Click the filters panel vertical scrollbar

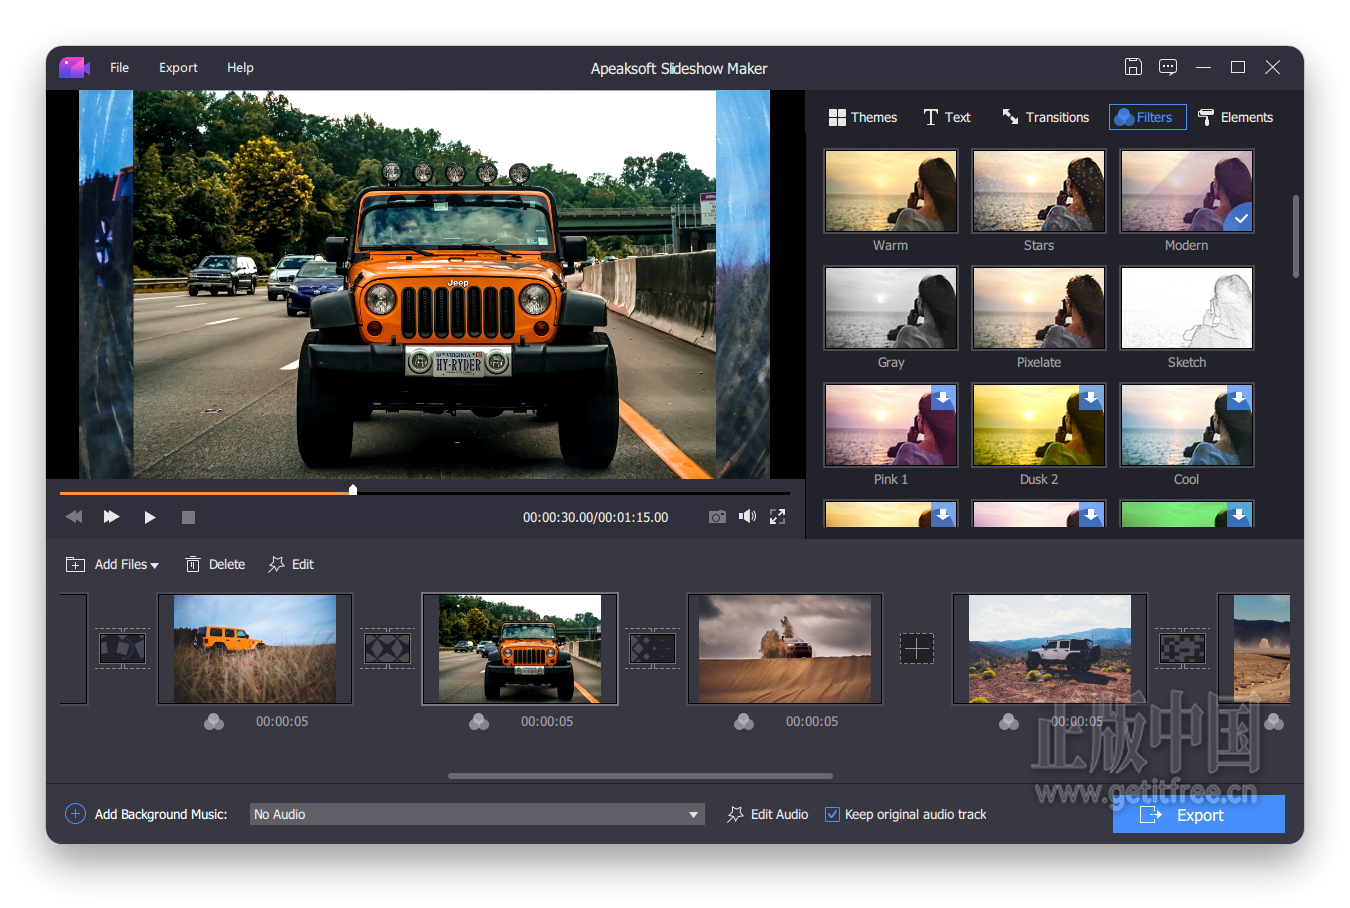(1296, 236)
